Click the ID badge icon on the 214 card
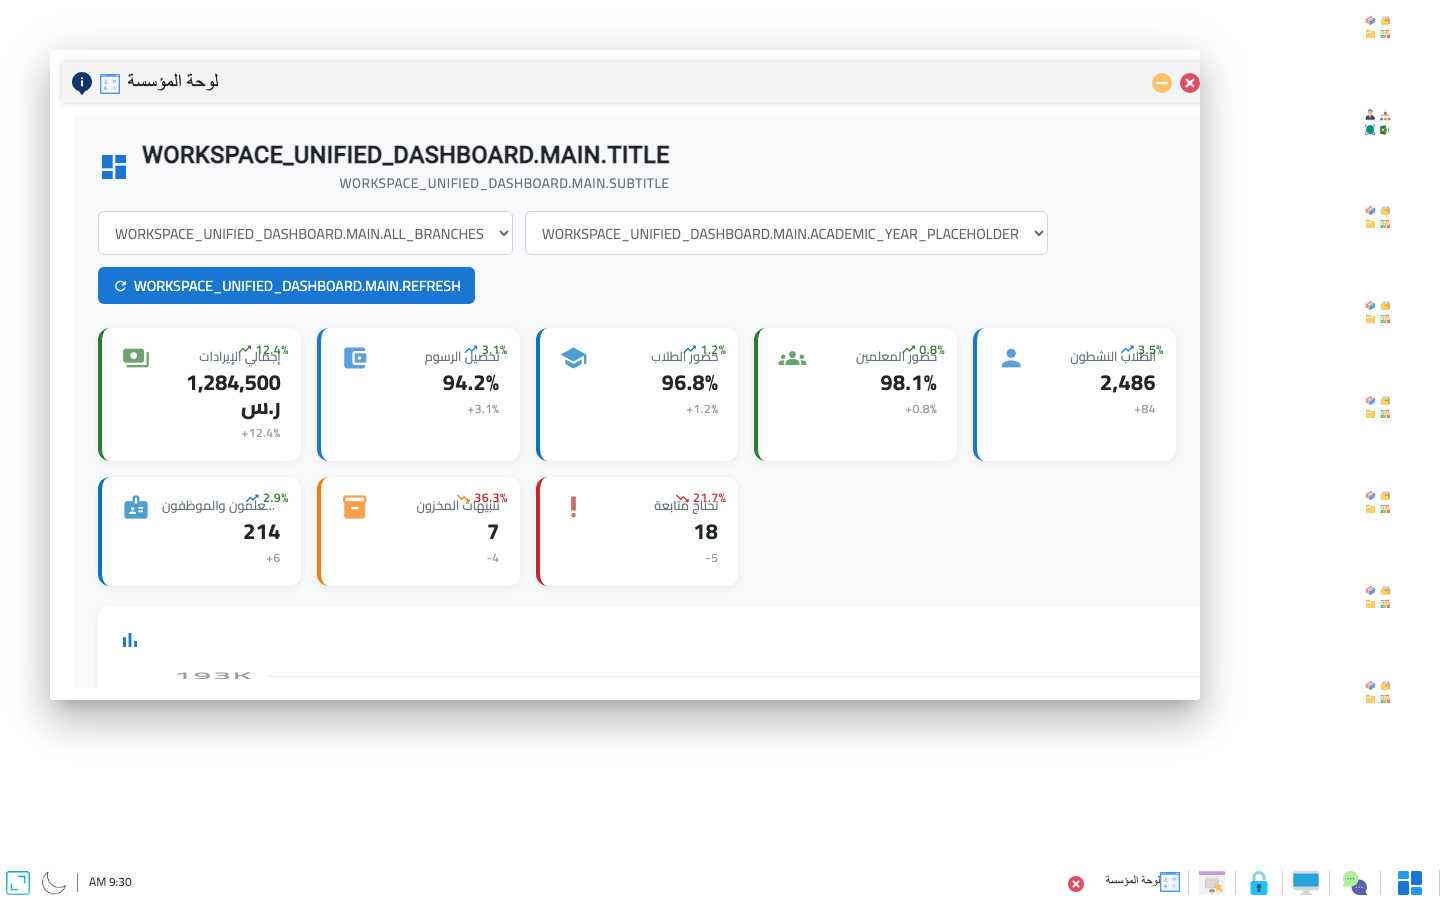Screen dimensions: 1440x900 [136, 507]
